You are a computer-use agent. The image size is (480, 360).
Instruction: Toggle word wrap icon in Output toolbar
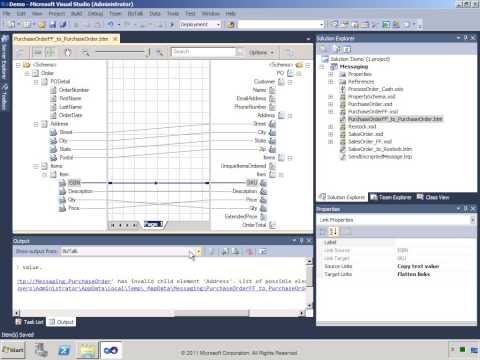(263, 252)
